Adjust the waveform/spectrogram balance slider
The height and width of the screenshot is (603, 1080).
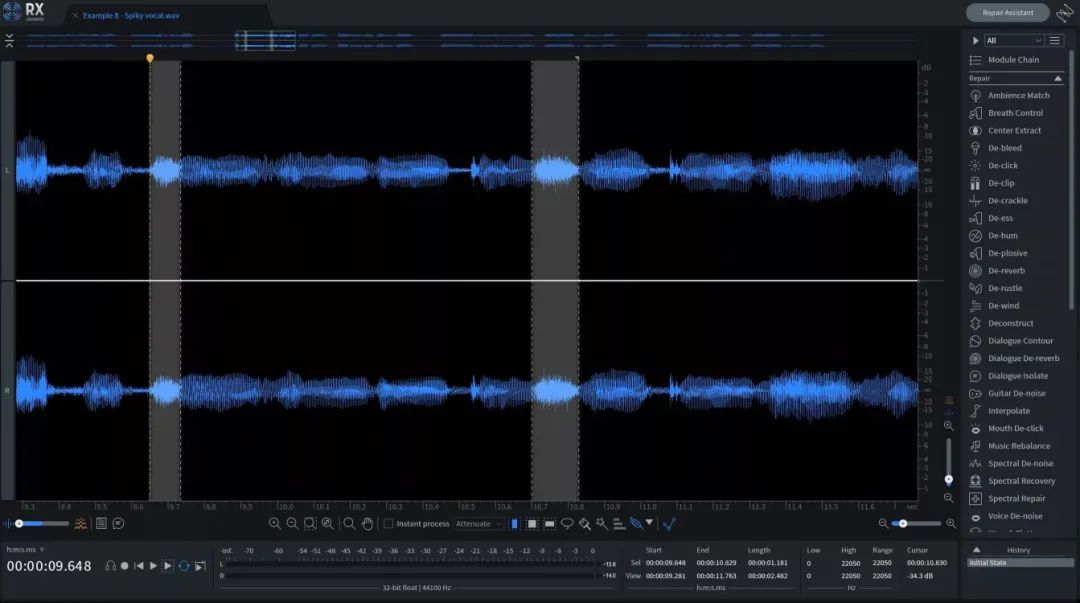tap(43, 524)
